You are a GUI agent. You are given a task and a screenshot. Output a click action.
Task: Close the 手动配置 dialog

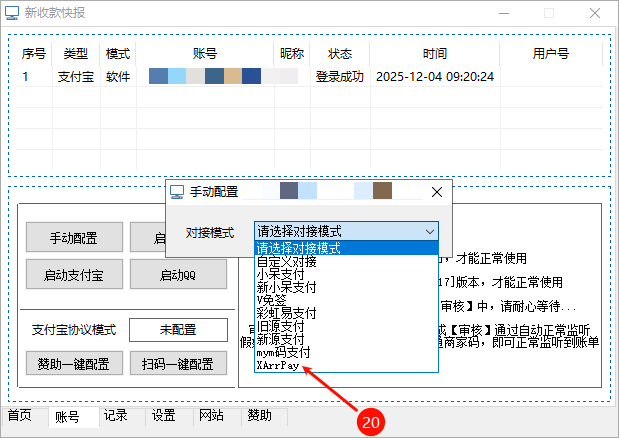[x=436, y=192]
